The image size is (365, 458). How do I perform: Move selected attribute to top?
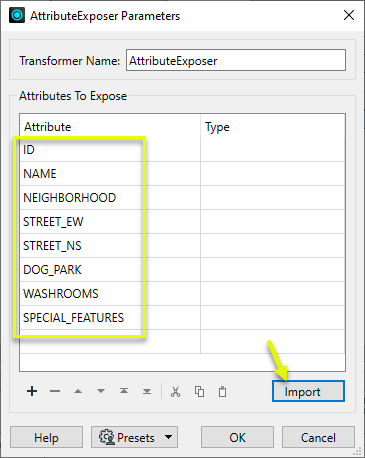click(124, 391)
